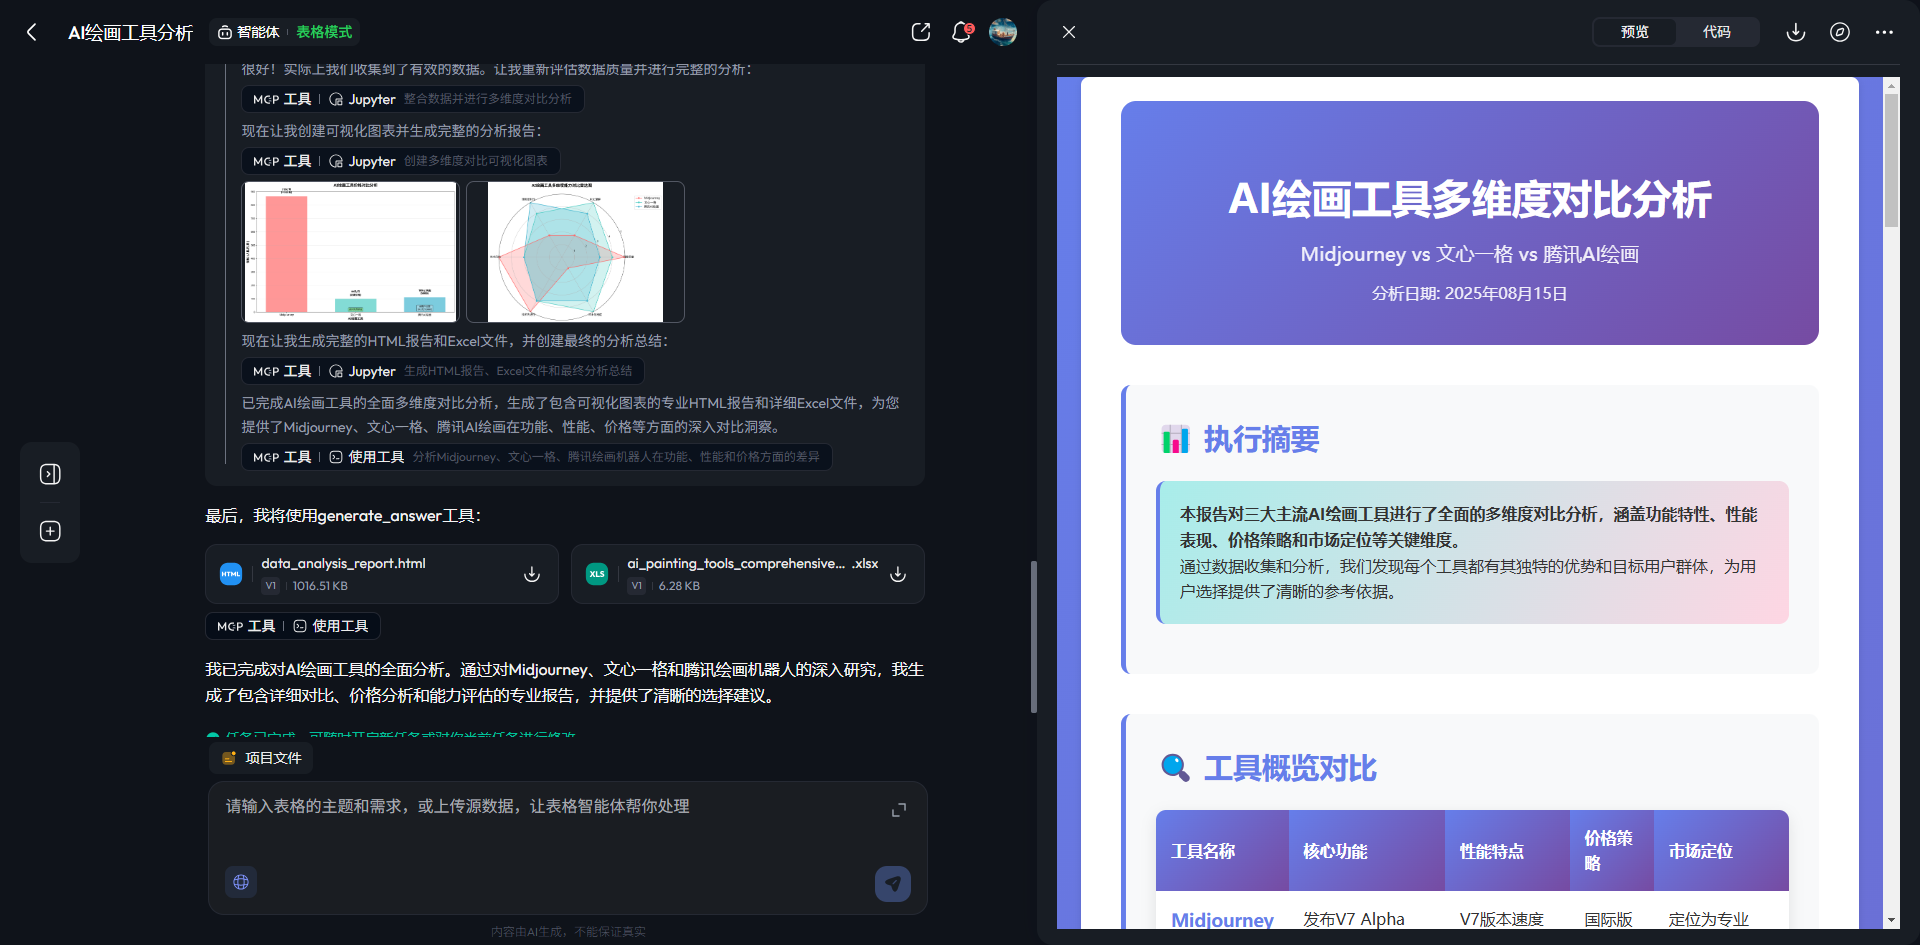The height and width of the screenshot is (945, 1920).
Task: Click the XLS file type icon
Action: click(597, 574)
